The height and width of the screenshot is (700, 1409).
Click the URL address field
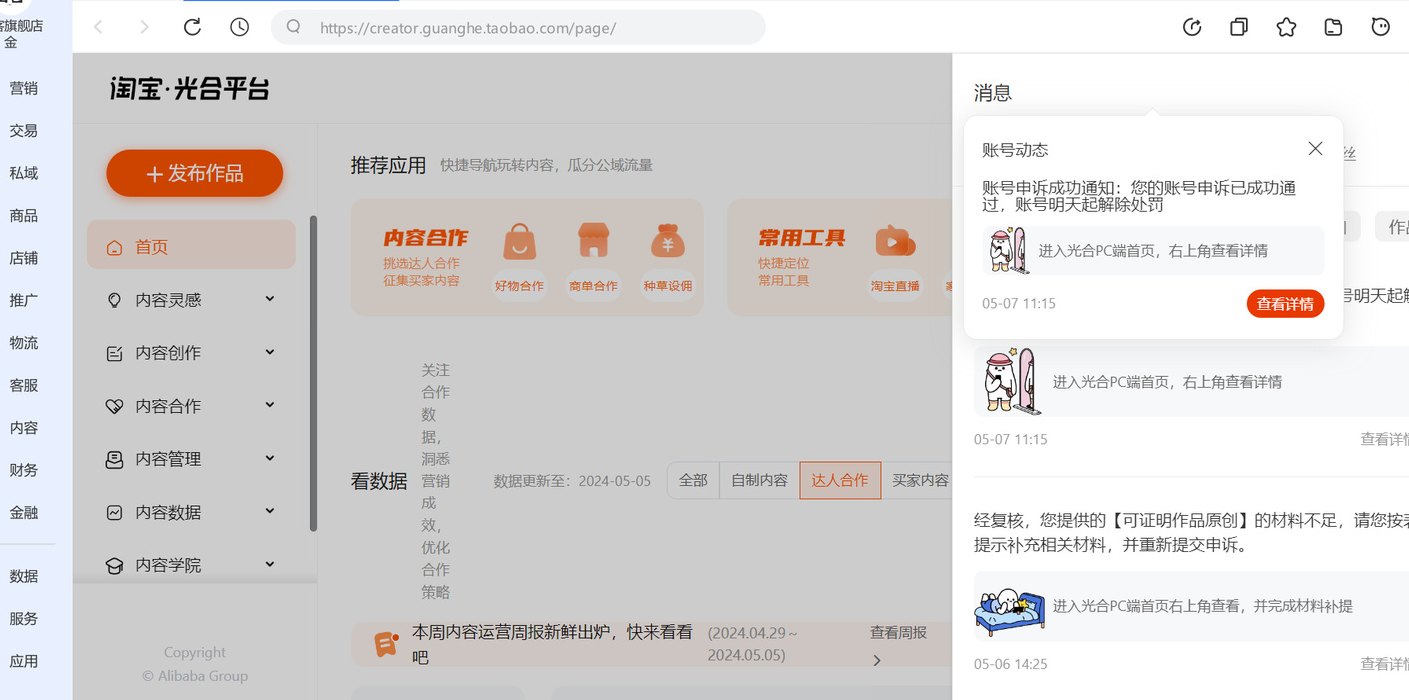coord(518,28)
